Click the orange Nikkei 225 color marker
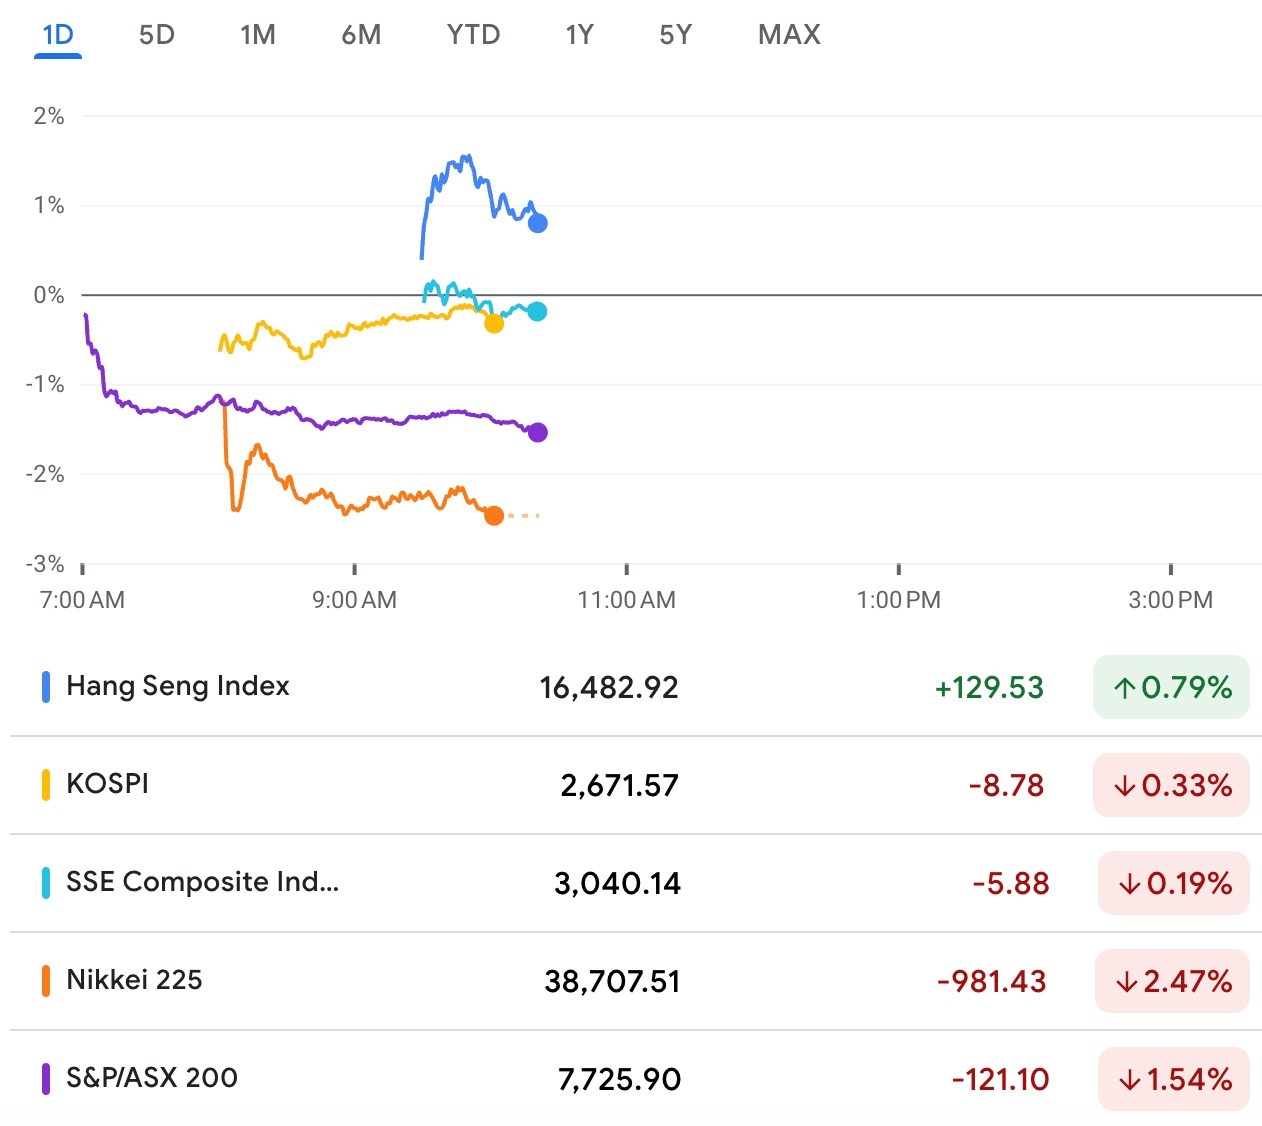 pos(46,981)
